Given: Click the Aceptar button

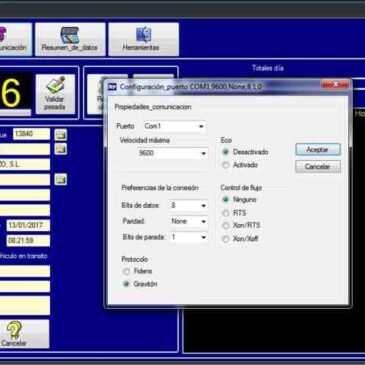Looking at the screenshot, I should (318, 150).
